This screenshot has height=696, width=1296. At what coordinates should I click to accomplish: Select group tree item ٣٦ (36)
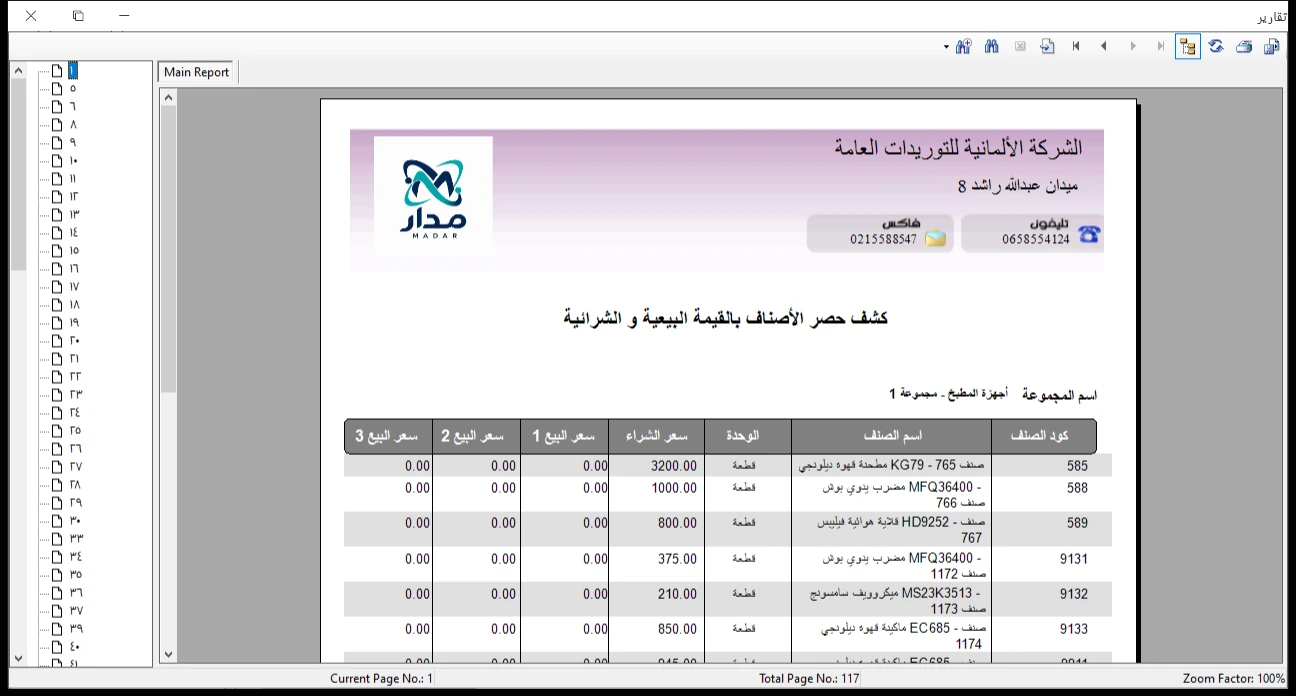pos(75,593)
